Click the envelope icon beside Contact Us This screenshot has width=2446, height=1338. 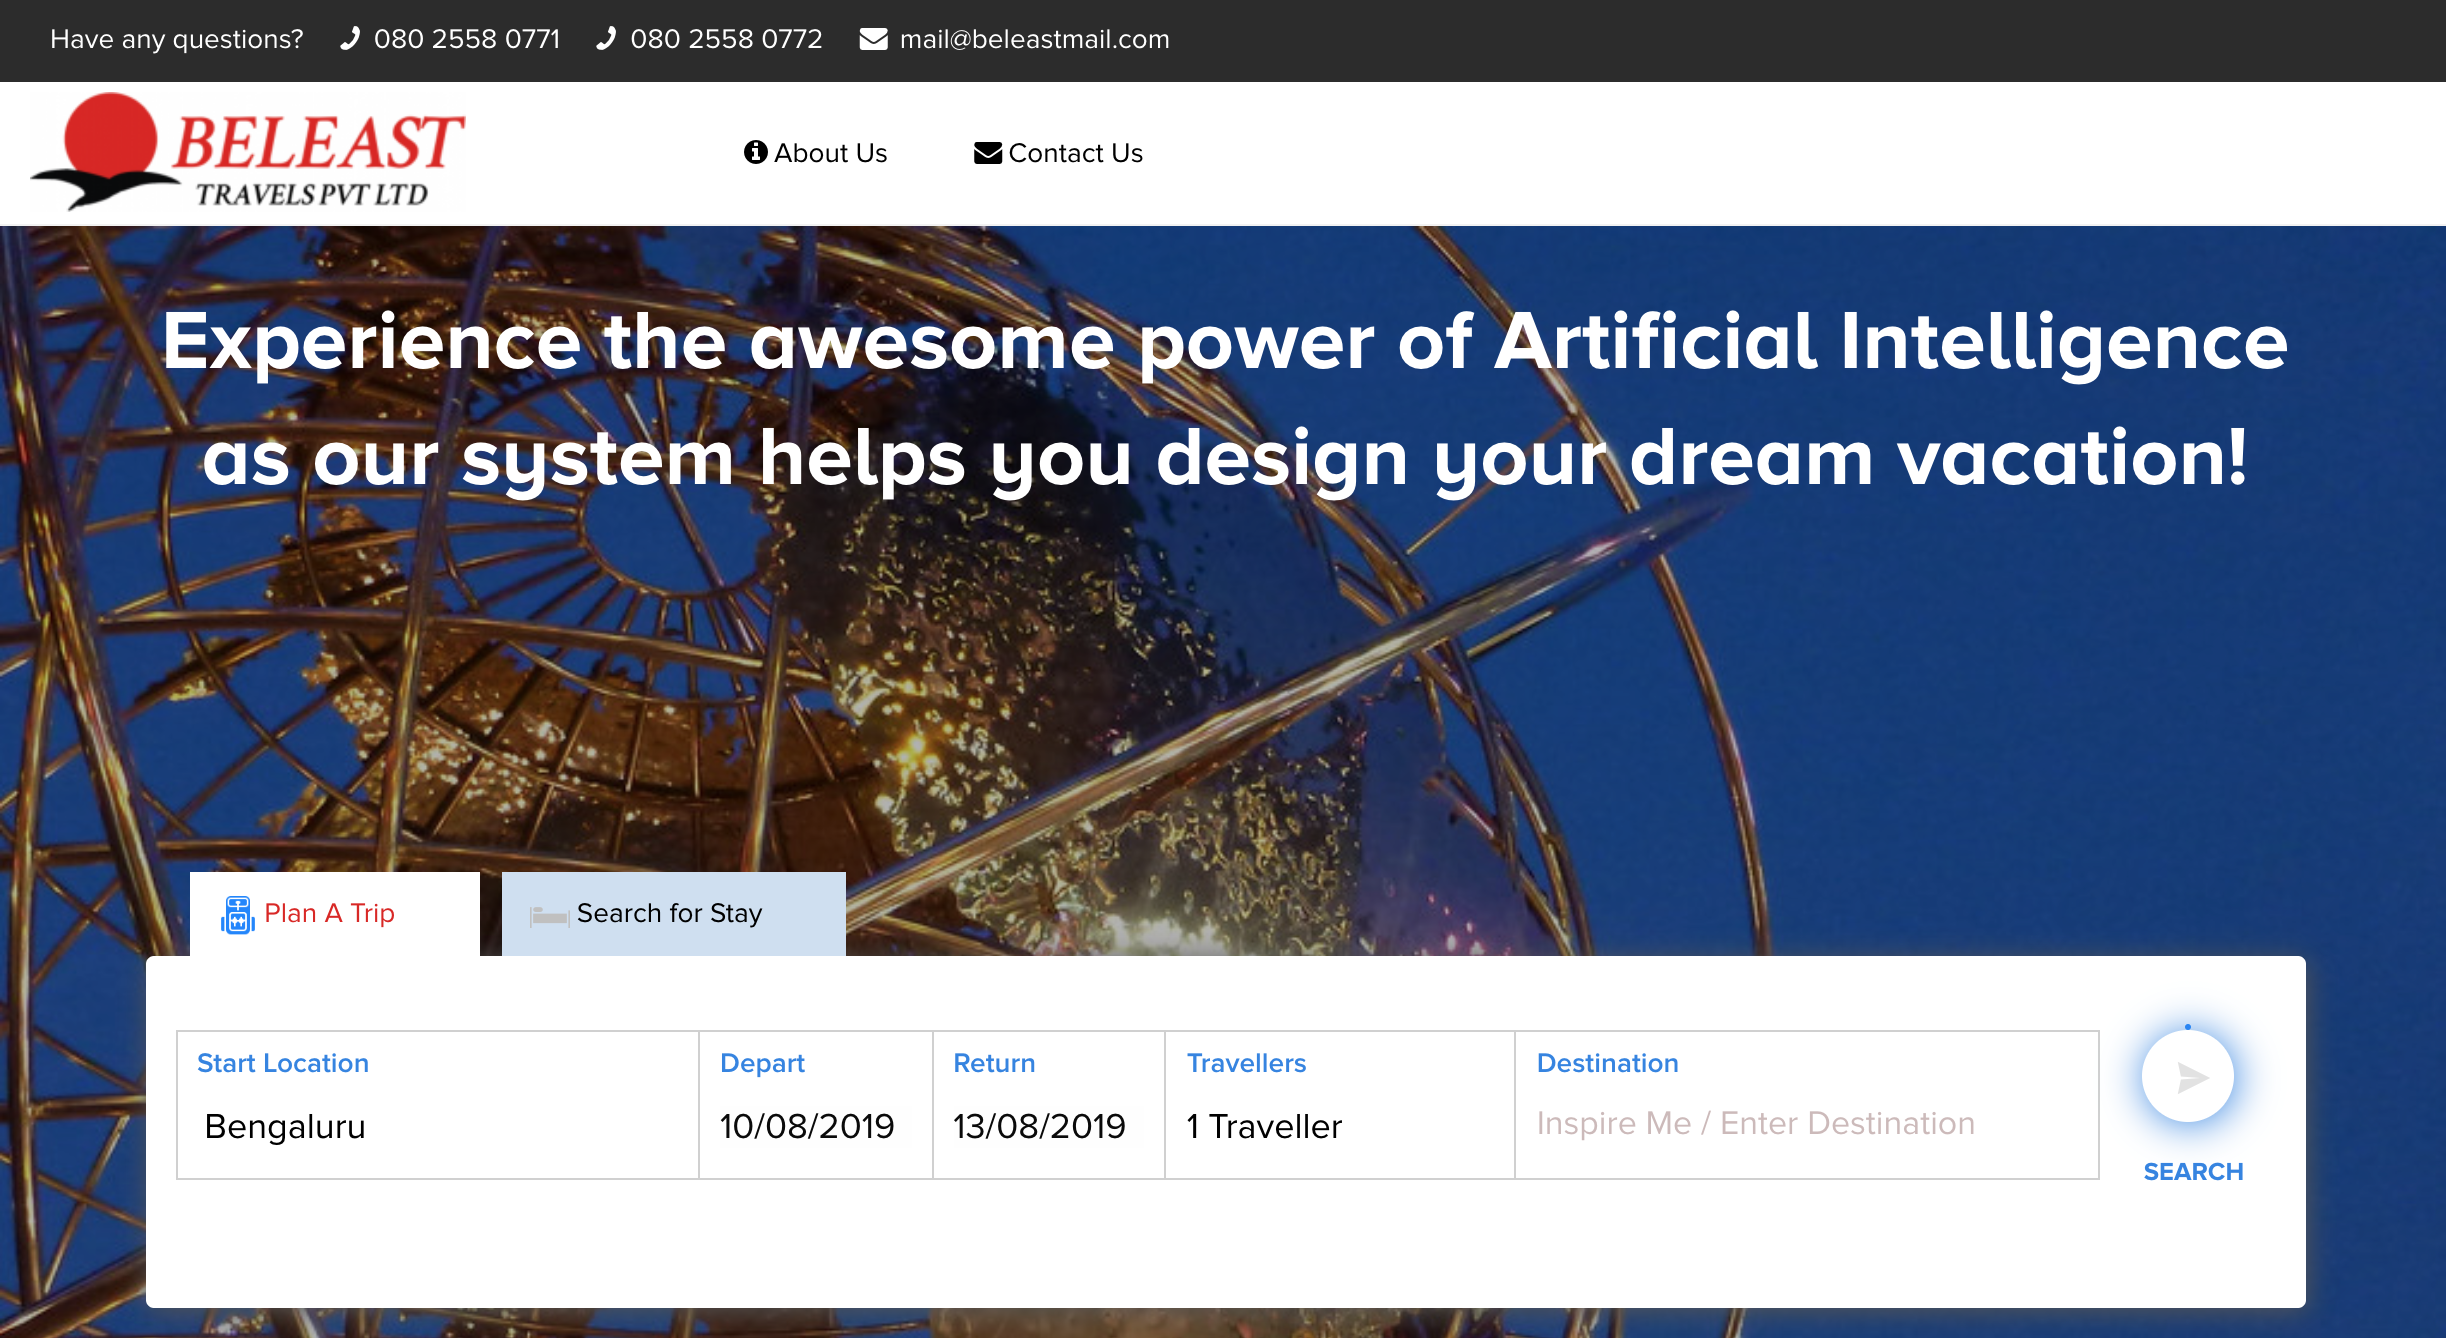coord(988,153)
